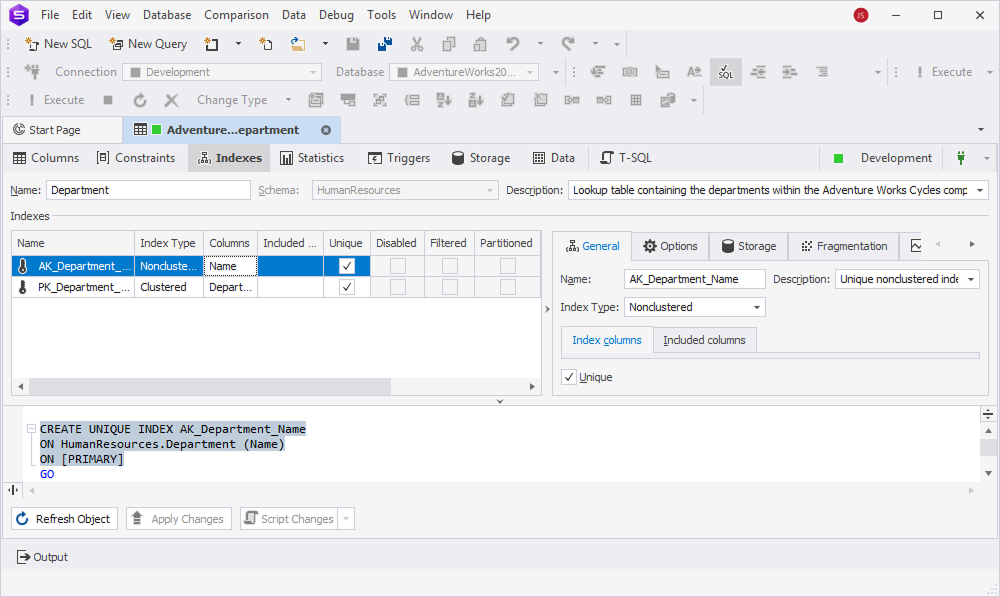Click the connection plug icon beside Connection
The height and width of the screenshot is (597, 1000).
coord(33,72)
